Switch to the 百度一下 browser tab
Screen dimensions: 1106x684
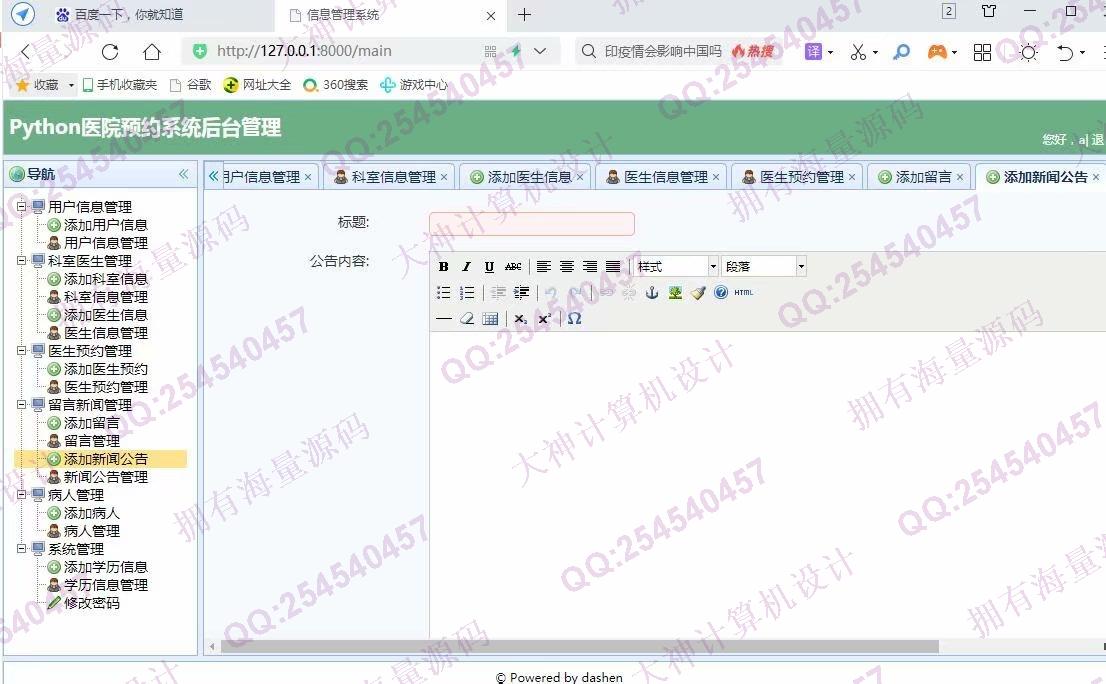(128, 14)
